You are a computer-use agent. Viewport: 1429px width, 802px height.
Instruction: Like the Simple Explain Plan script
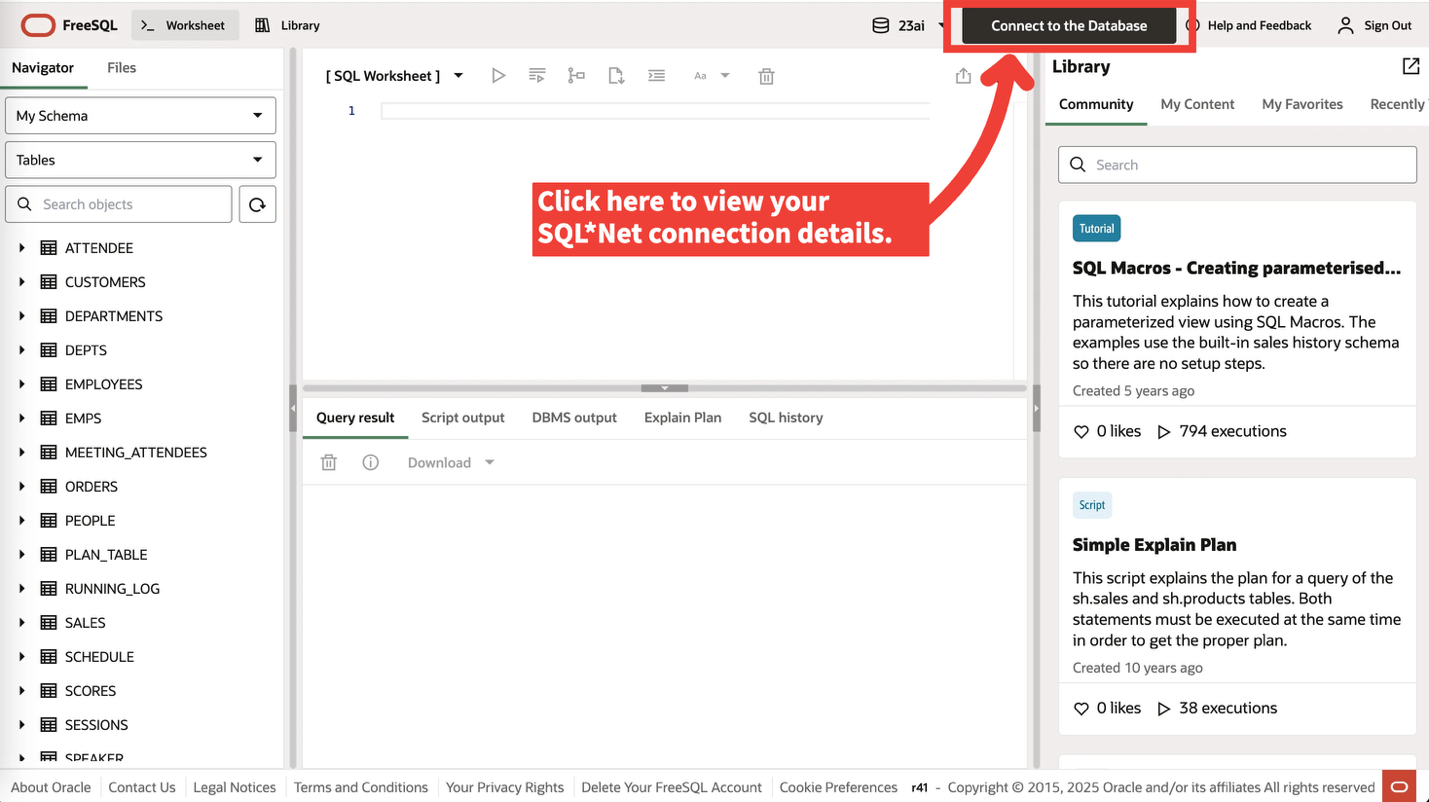click(x=1081, y=708)
